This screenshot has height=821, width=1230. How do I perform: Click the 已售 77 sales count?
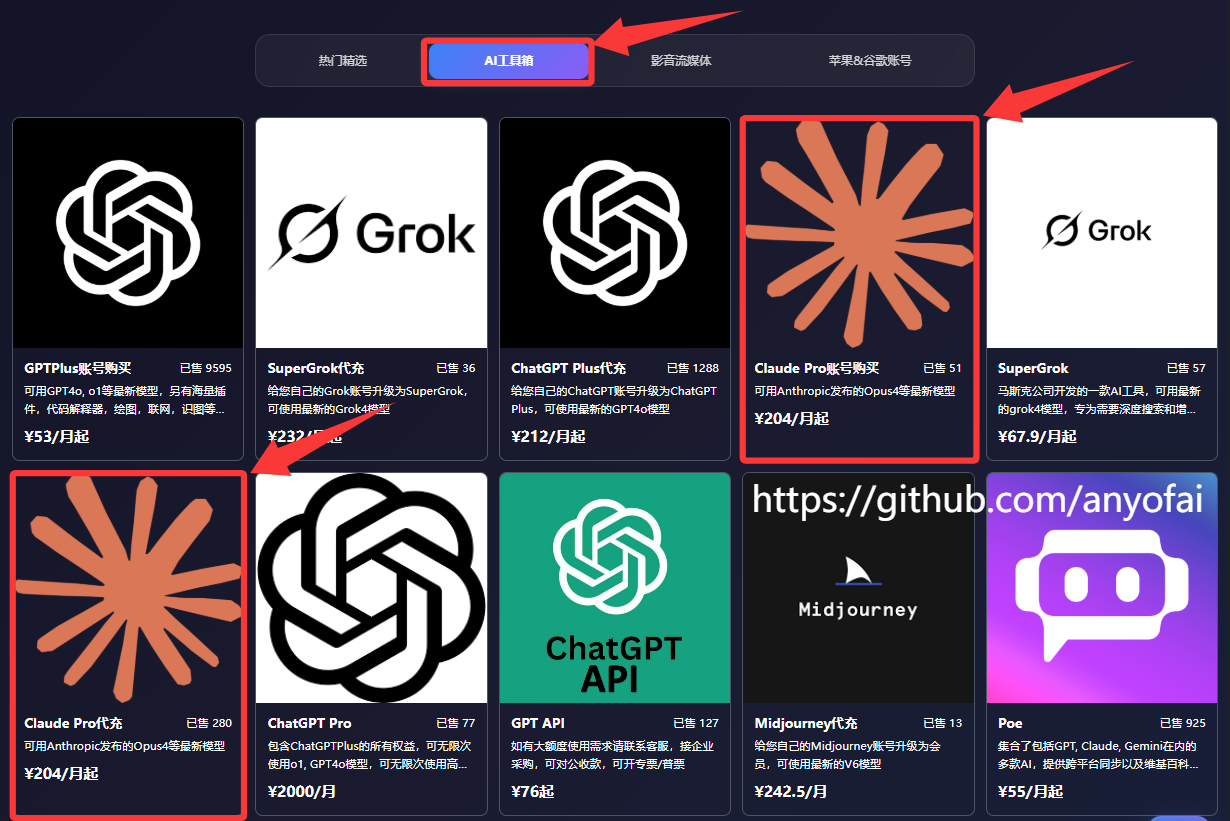point(455,723)
